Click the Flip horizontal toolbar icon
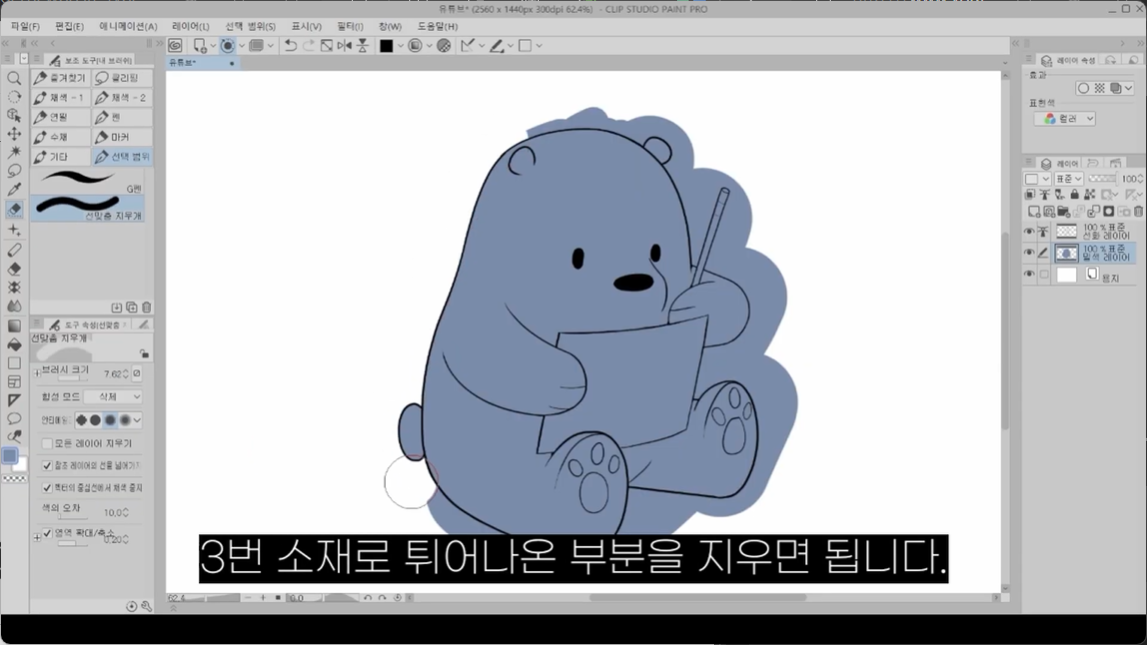1147x645 pixels. [345, 45]
